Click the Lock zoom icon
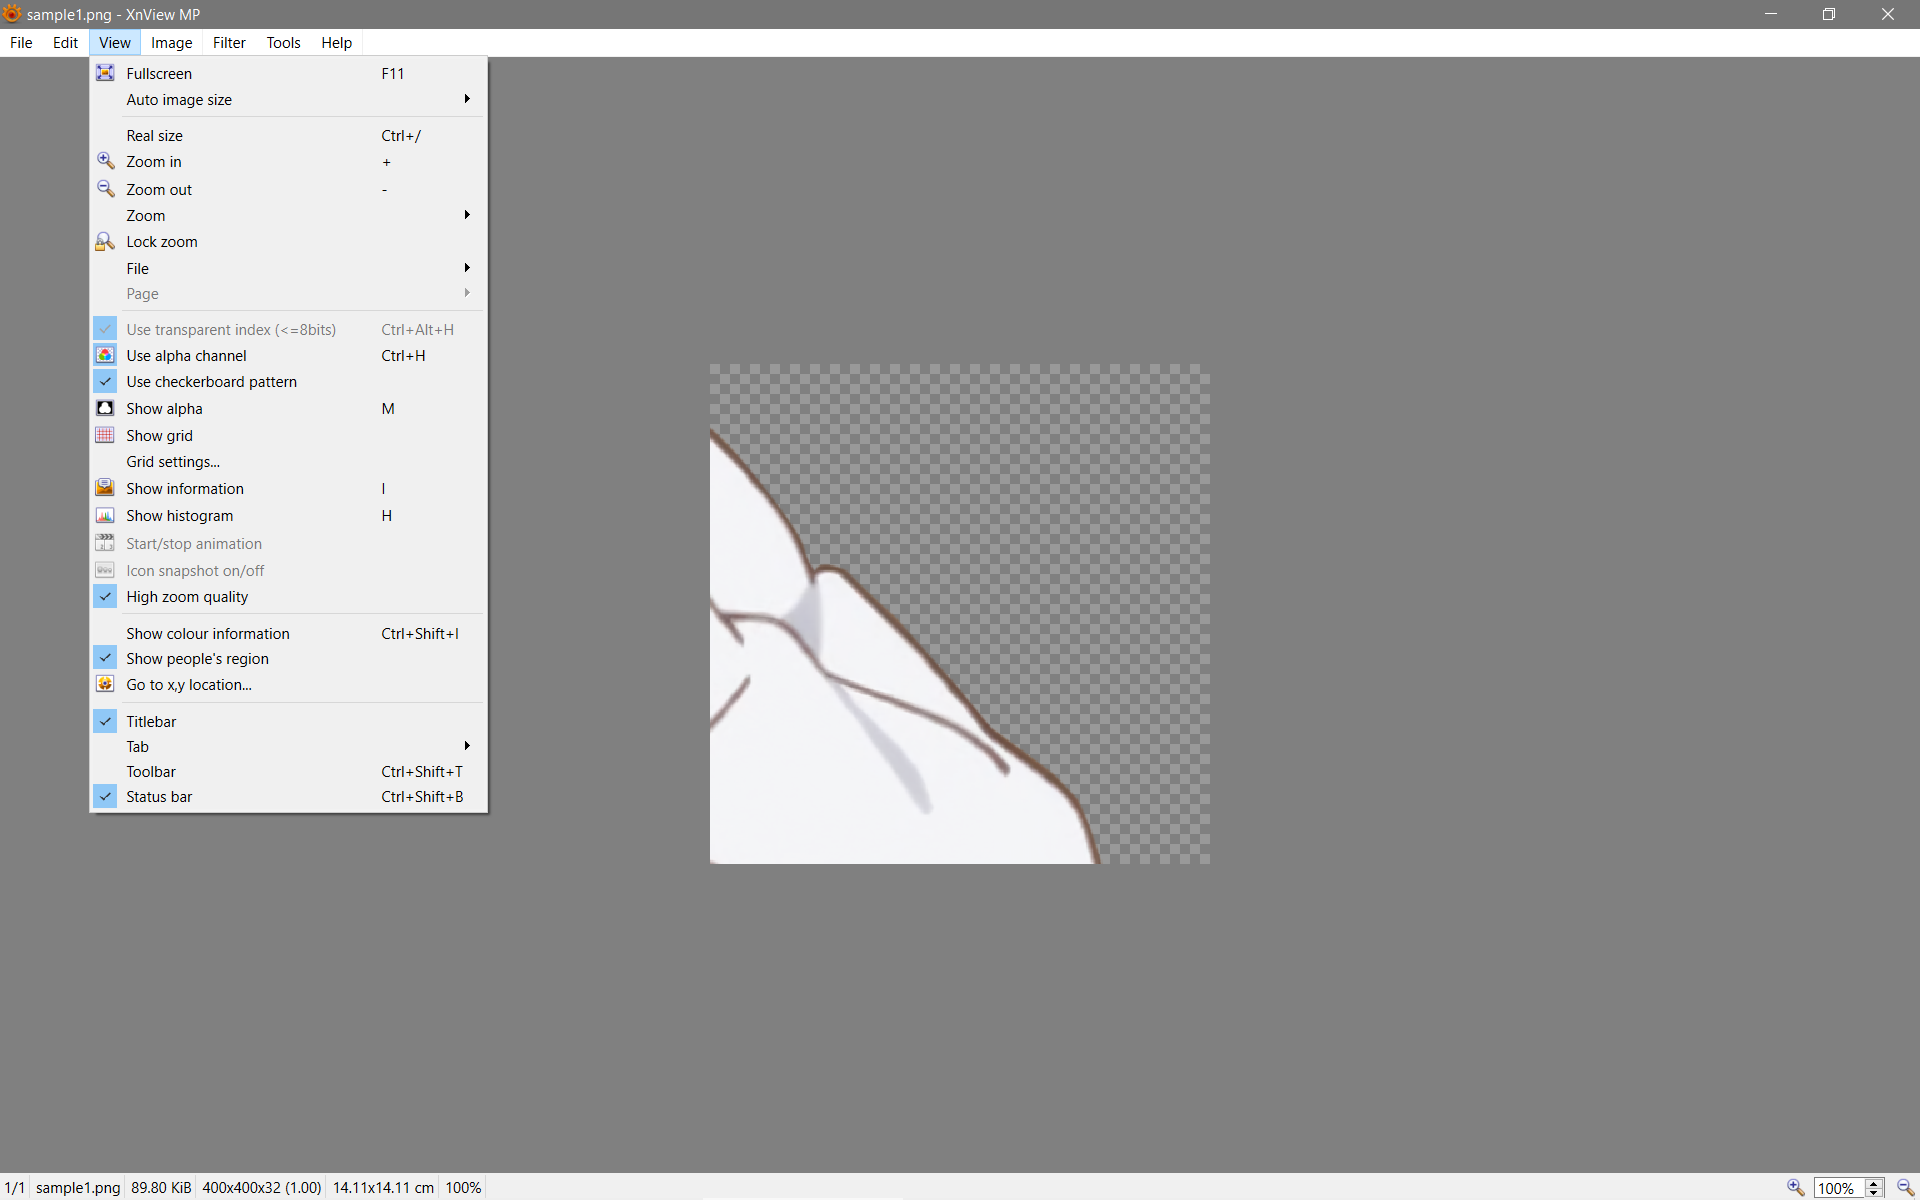Image resolution: width=1920 pixels, height=1200 pixels. pyautogui.click(x=105, y=242)
